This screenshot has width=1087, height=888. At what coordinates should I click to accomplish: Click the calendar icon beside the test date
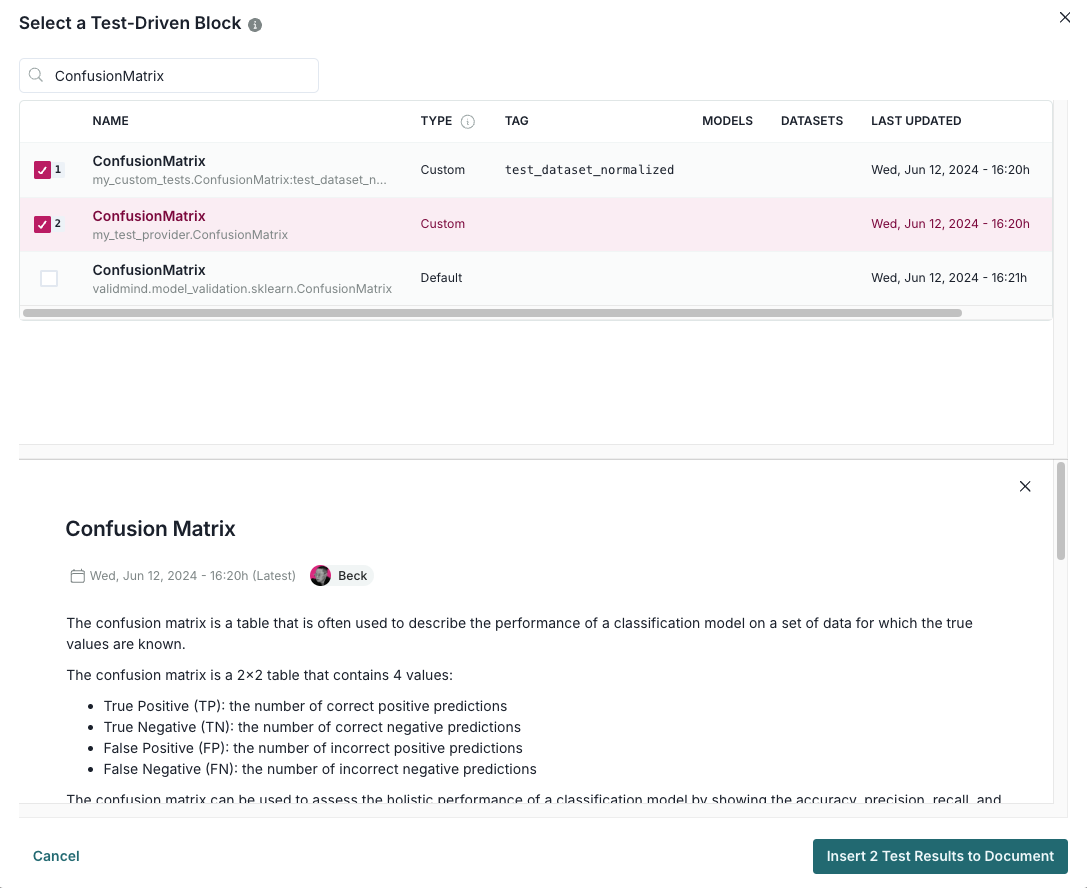77,575
